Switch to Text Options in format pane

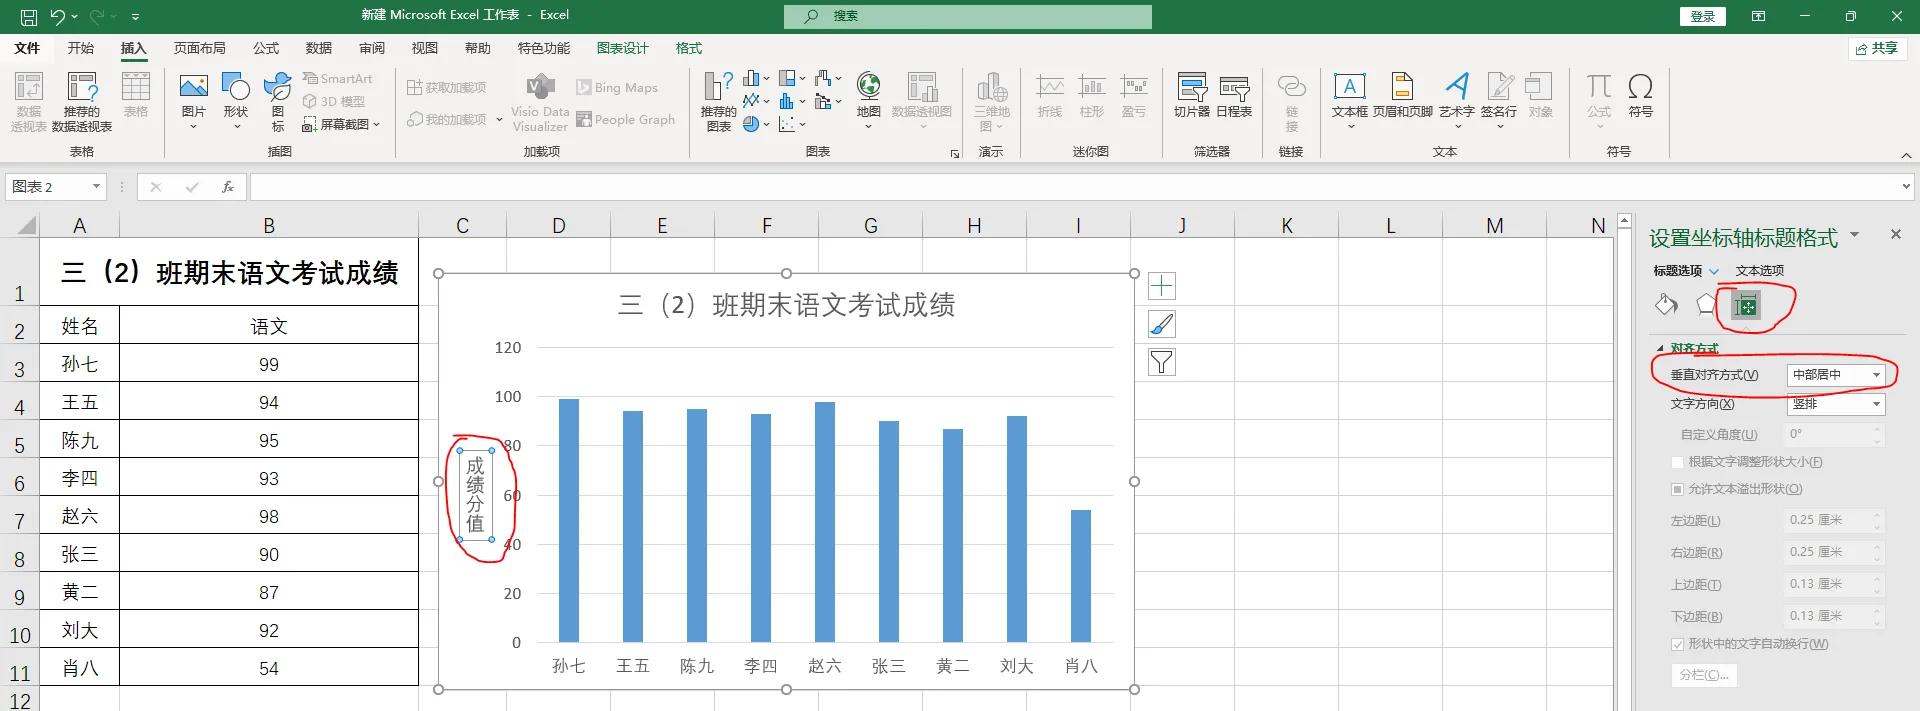pyautogui.click(x=1759, y=271)
